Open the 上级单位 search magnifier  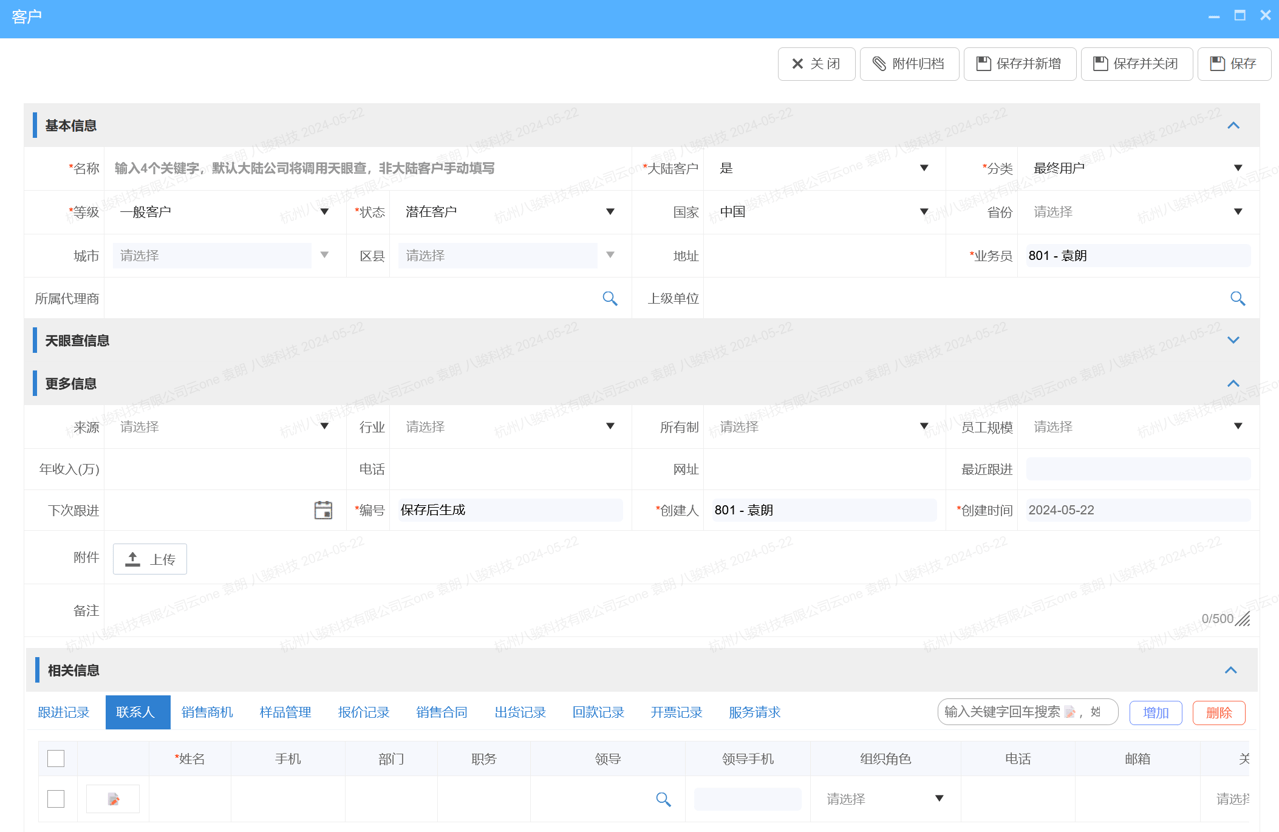click(x=1237, y=298)
